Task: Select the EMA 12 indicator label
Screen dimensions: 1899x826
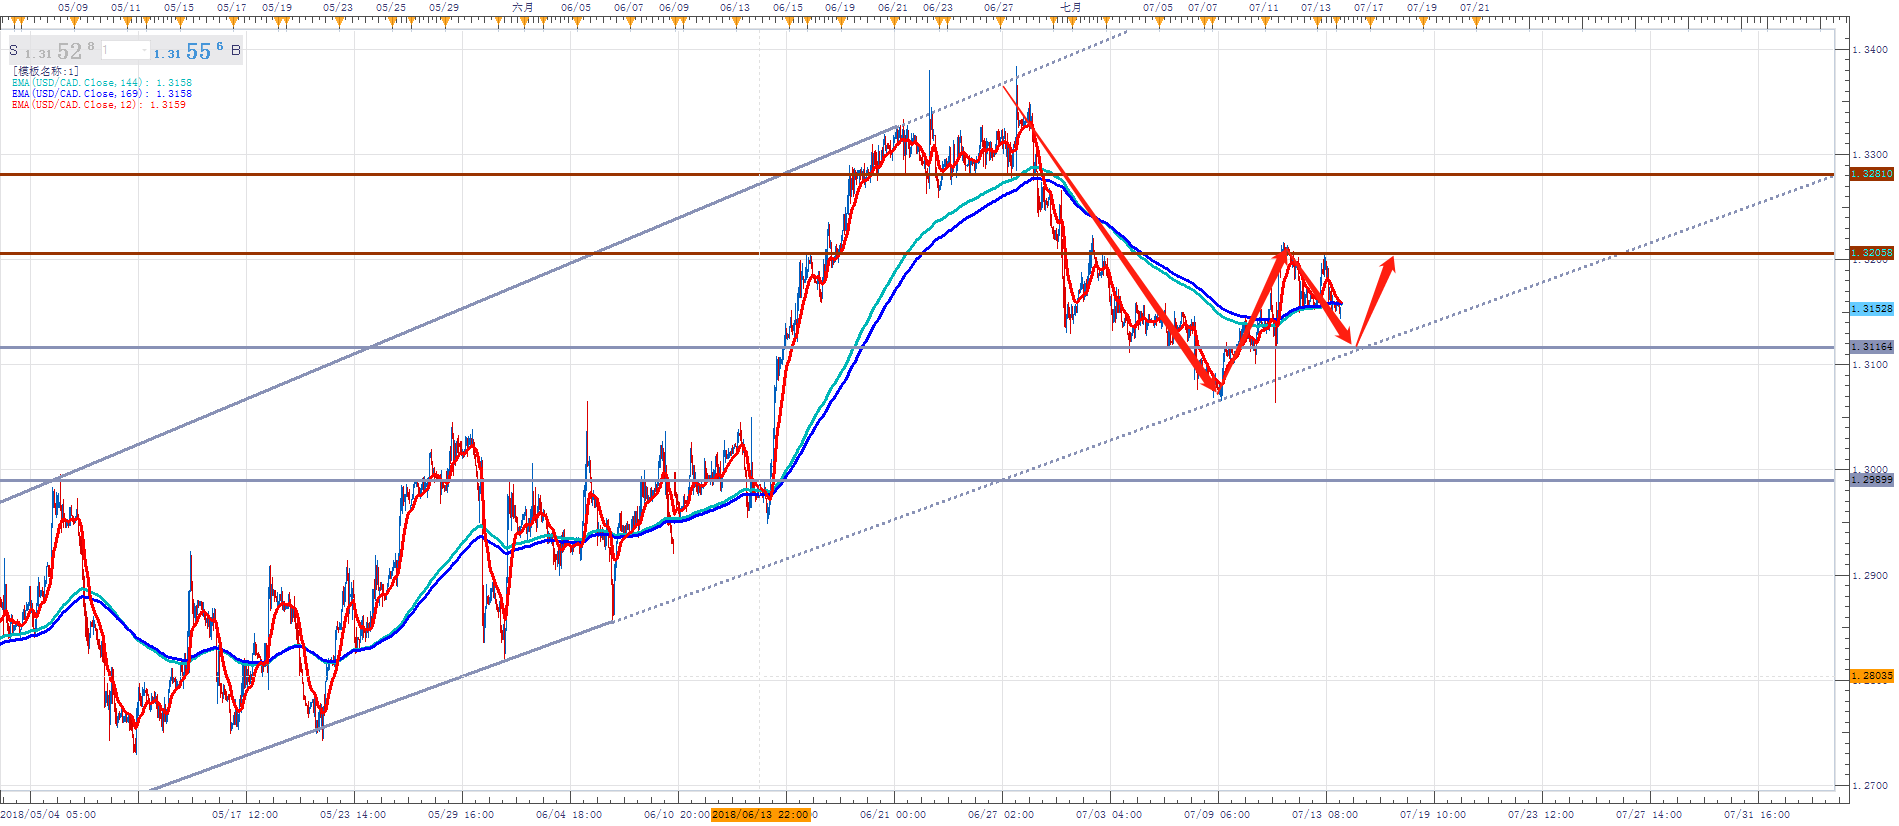Action: 99,105
